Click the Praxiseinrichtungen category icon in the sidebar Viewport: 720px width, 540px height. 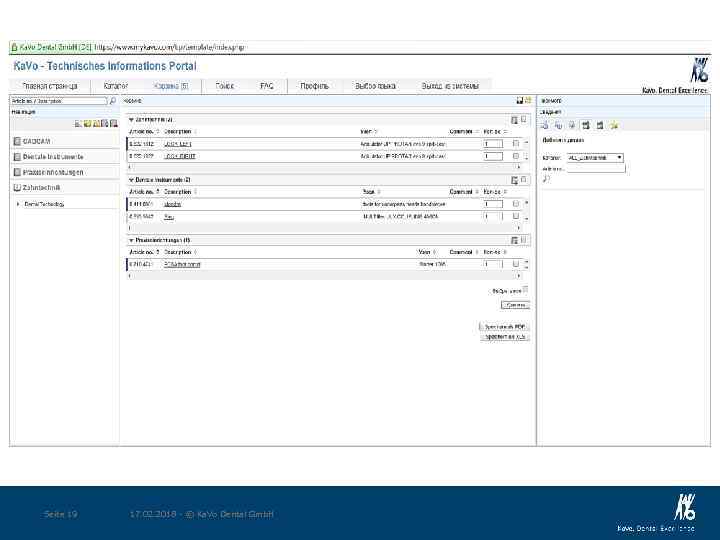click(x=17, y=172)
